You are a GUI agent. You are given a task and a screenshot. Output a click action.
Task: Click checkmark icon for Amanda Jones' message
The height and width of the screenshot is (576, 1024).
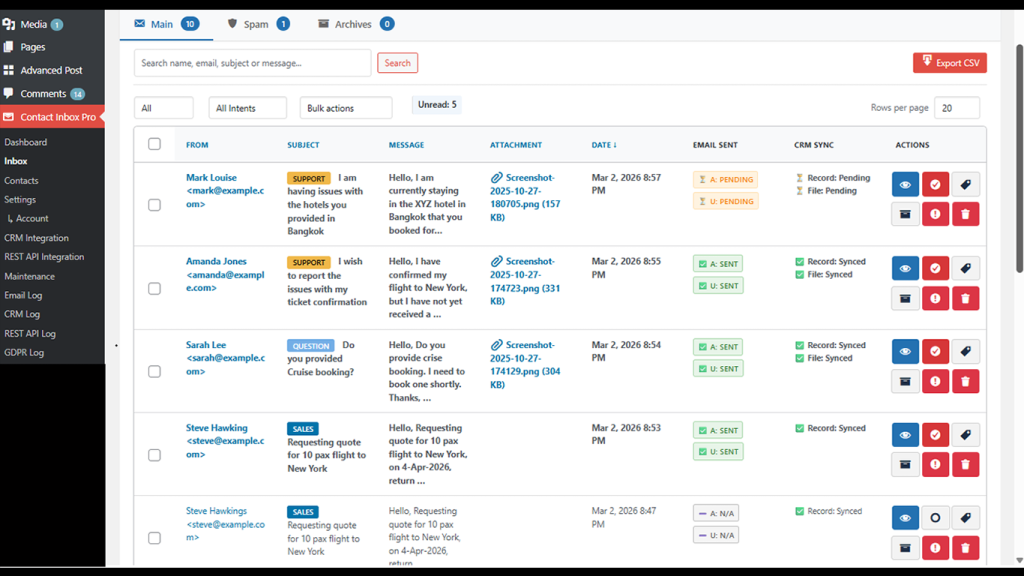935,268
